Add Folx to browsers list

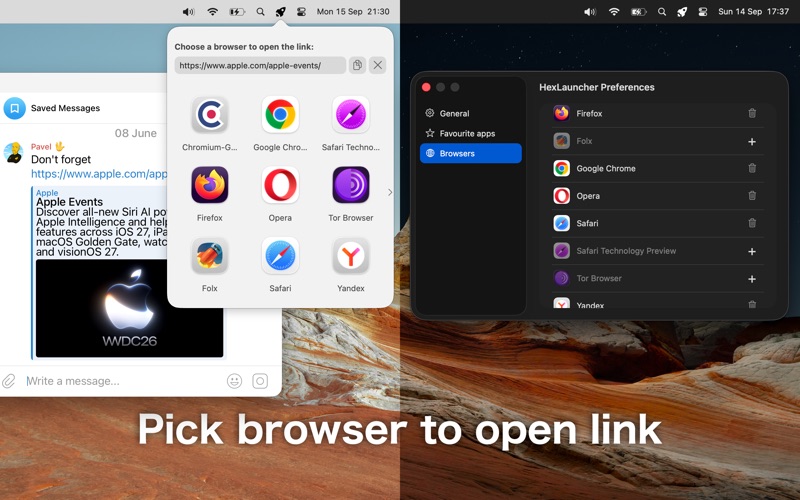point(752,141)
